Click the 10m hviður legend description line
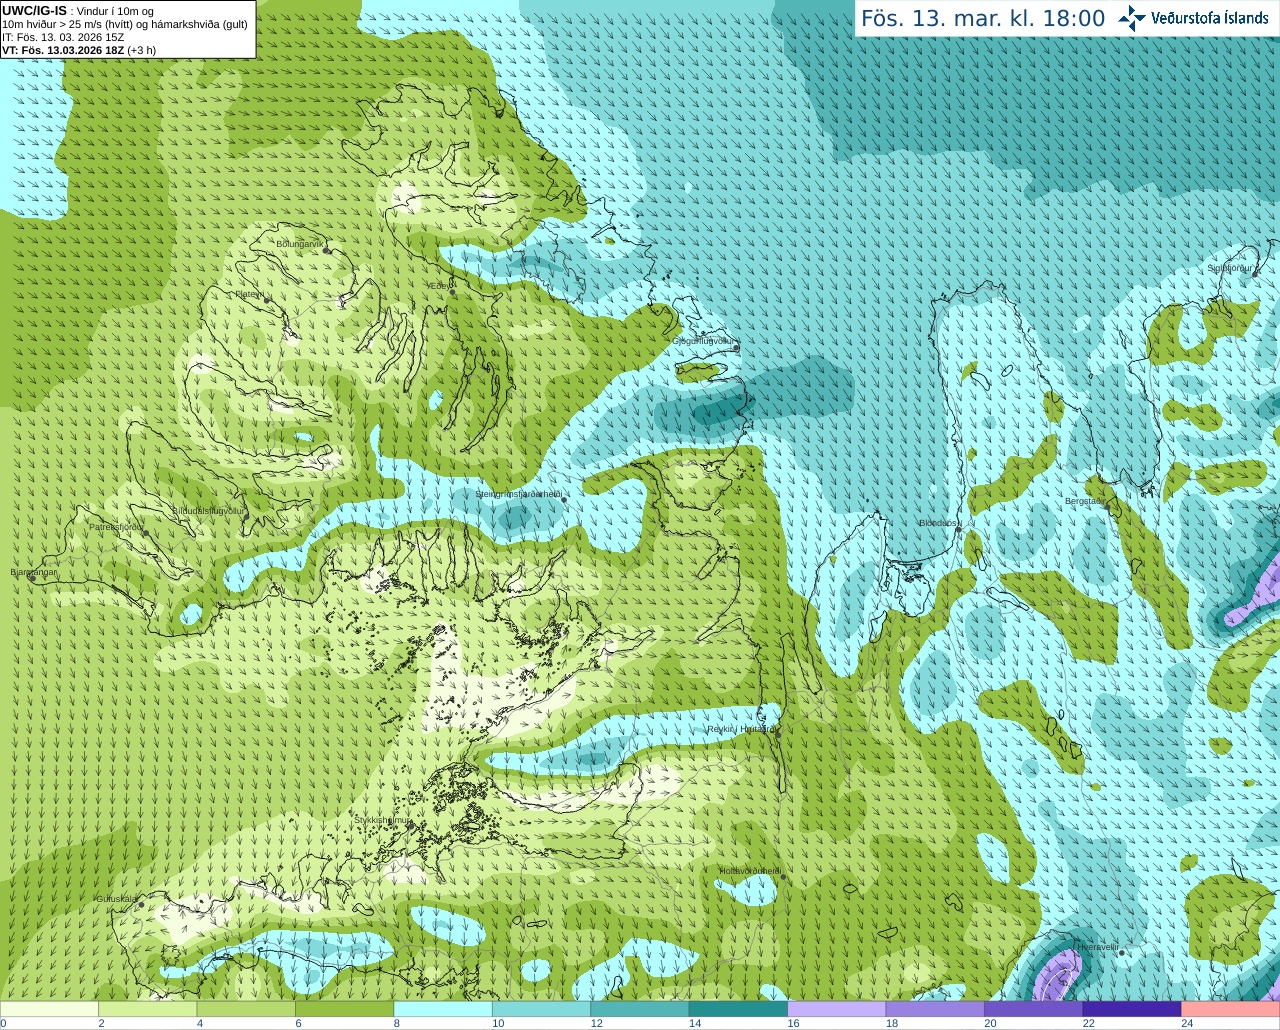The image size is (1280, 1030). click(x=125, y=24)
